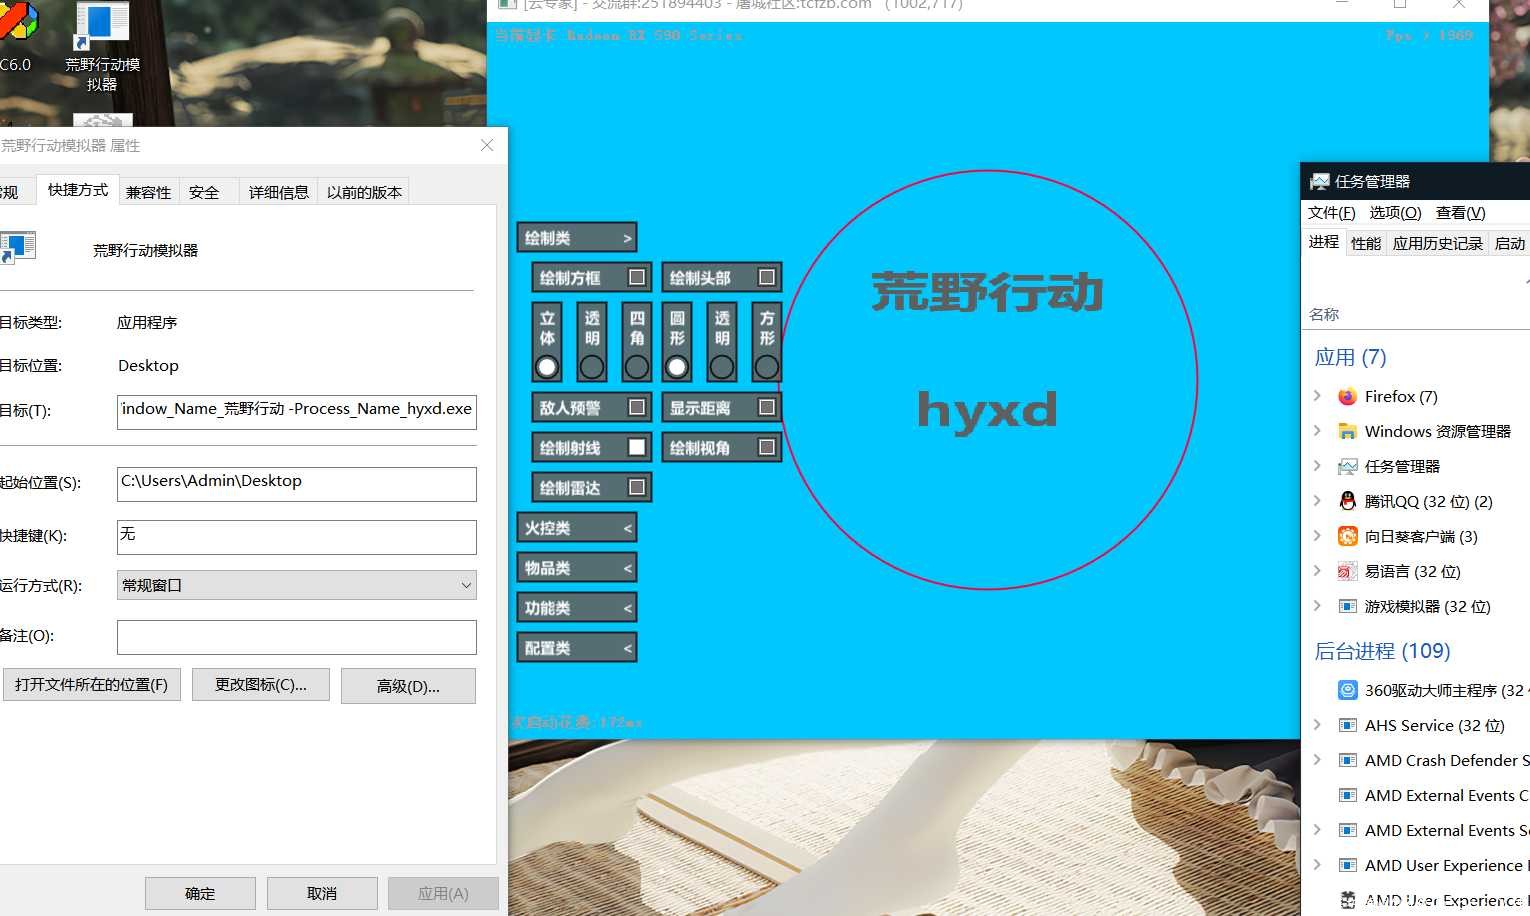Expand the 向日葵客户端 process group

point(1317,536)
